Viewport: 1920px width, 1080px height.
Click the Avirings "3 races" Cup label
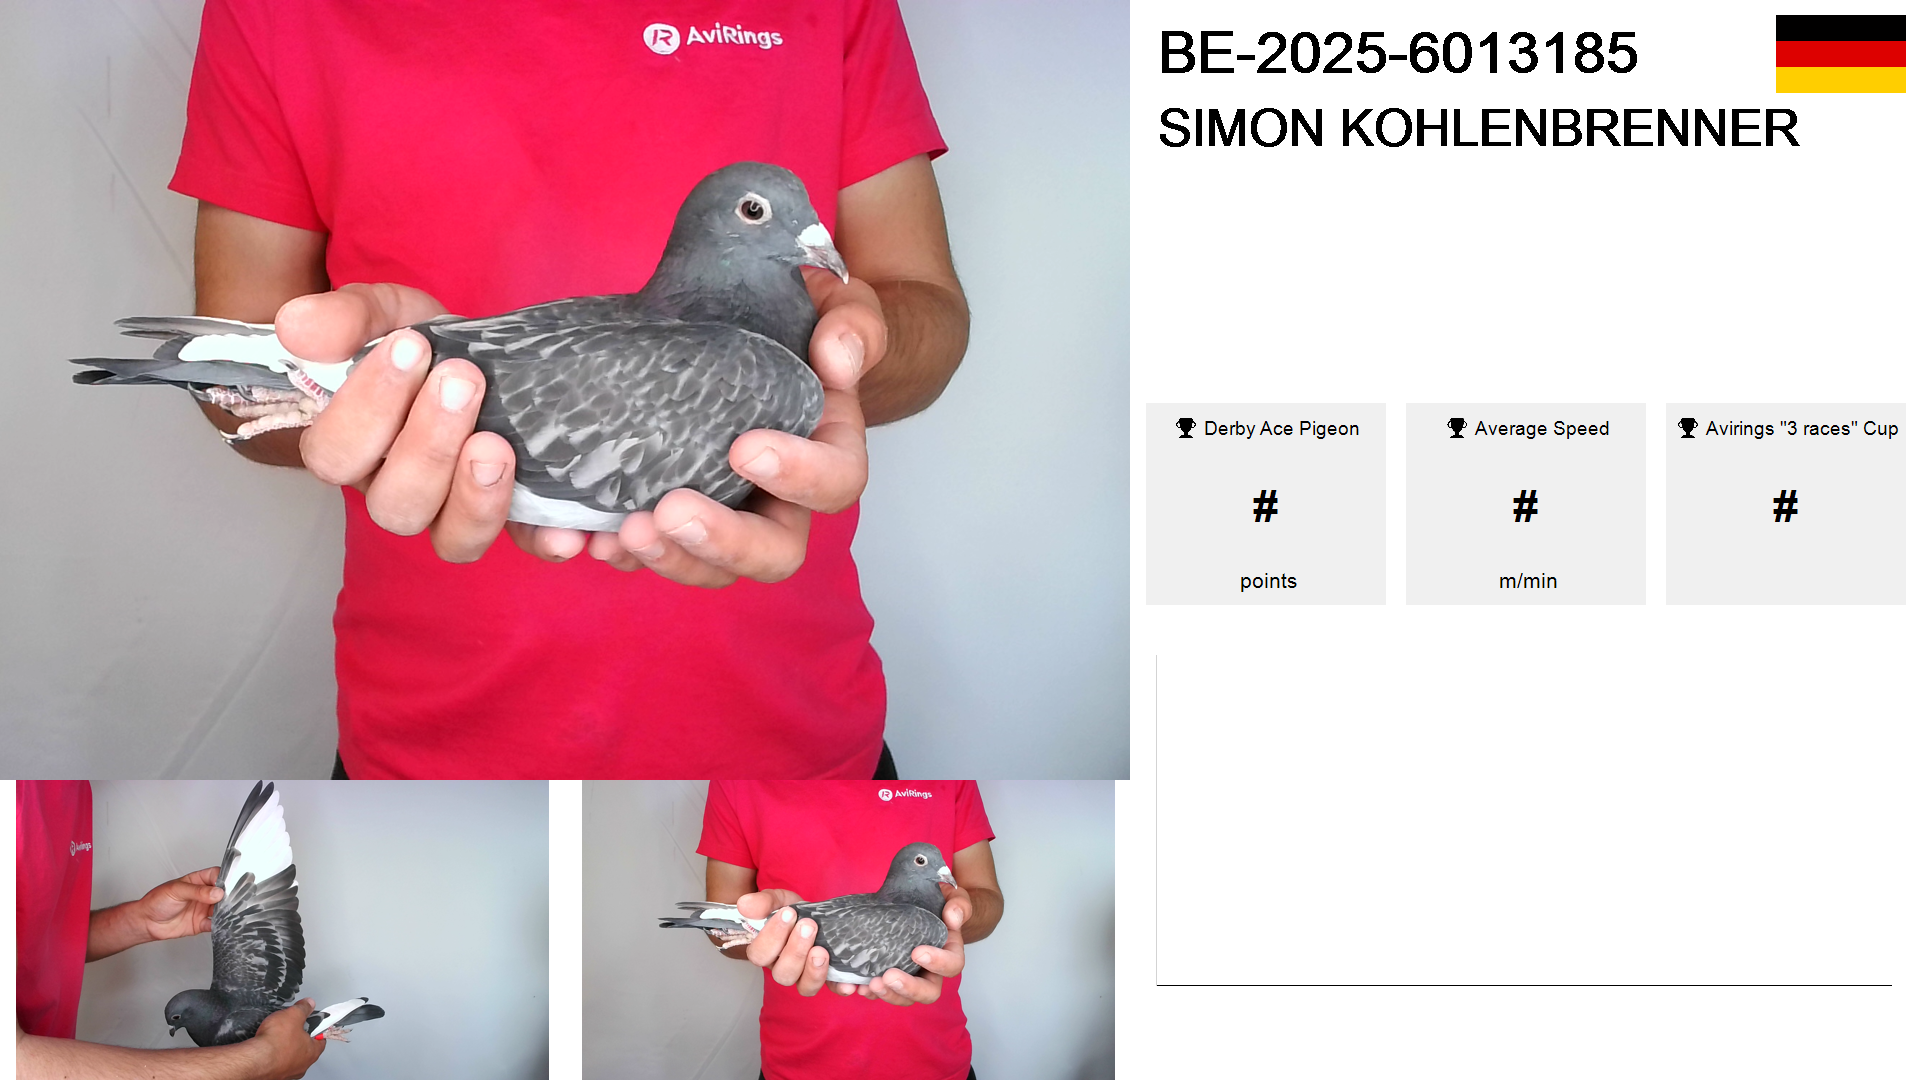point(1801,429)
